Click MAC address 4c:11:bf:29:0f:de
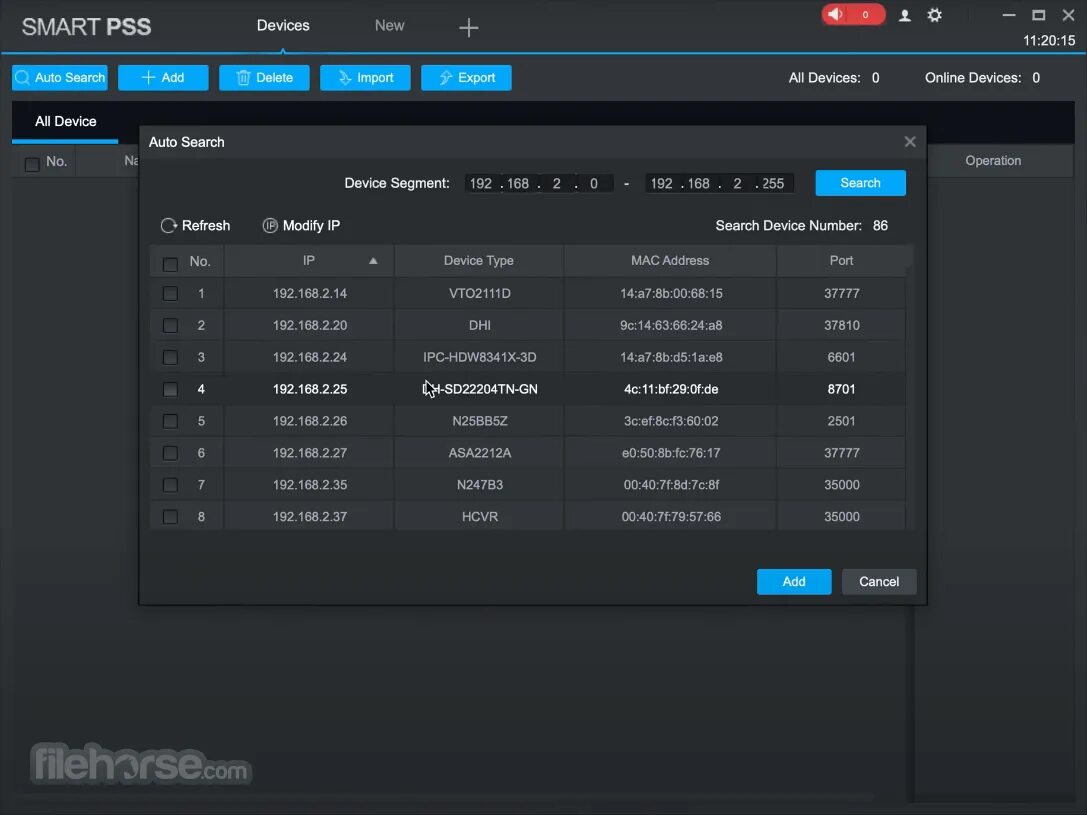The image size is (1087, 815). (x=671, y=389)
